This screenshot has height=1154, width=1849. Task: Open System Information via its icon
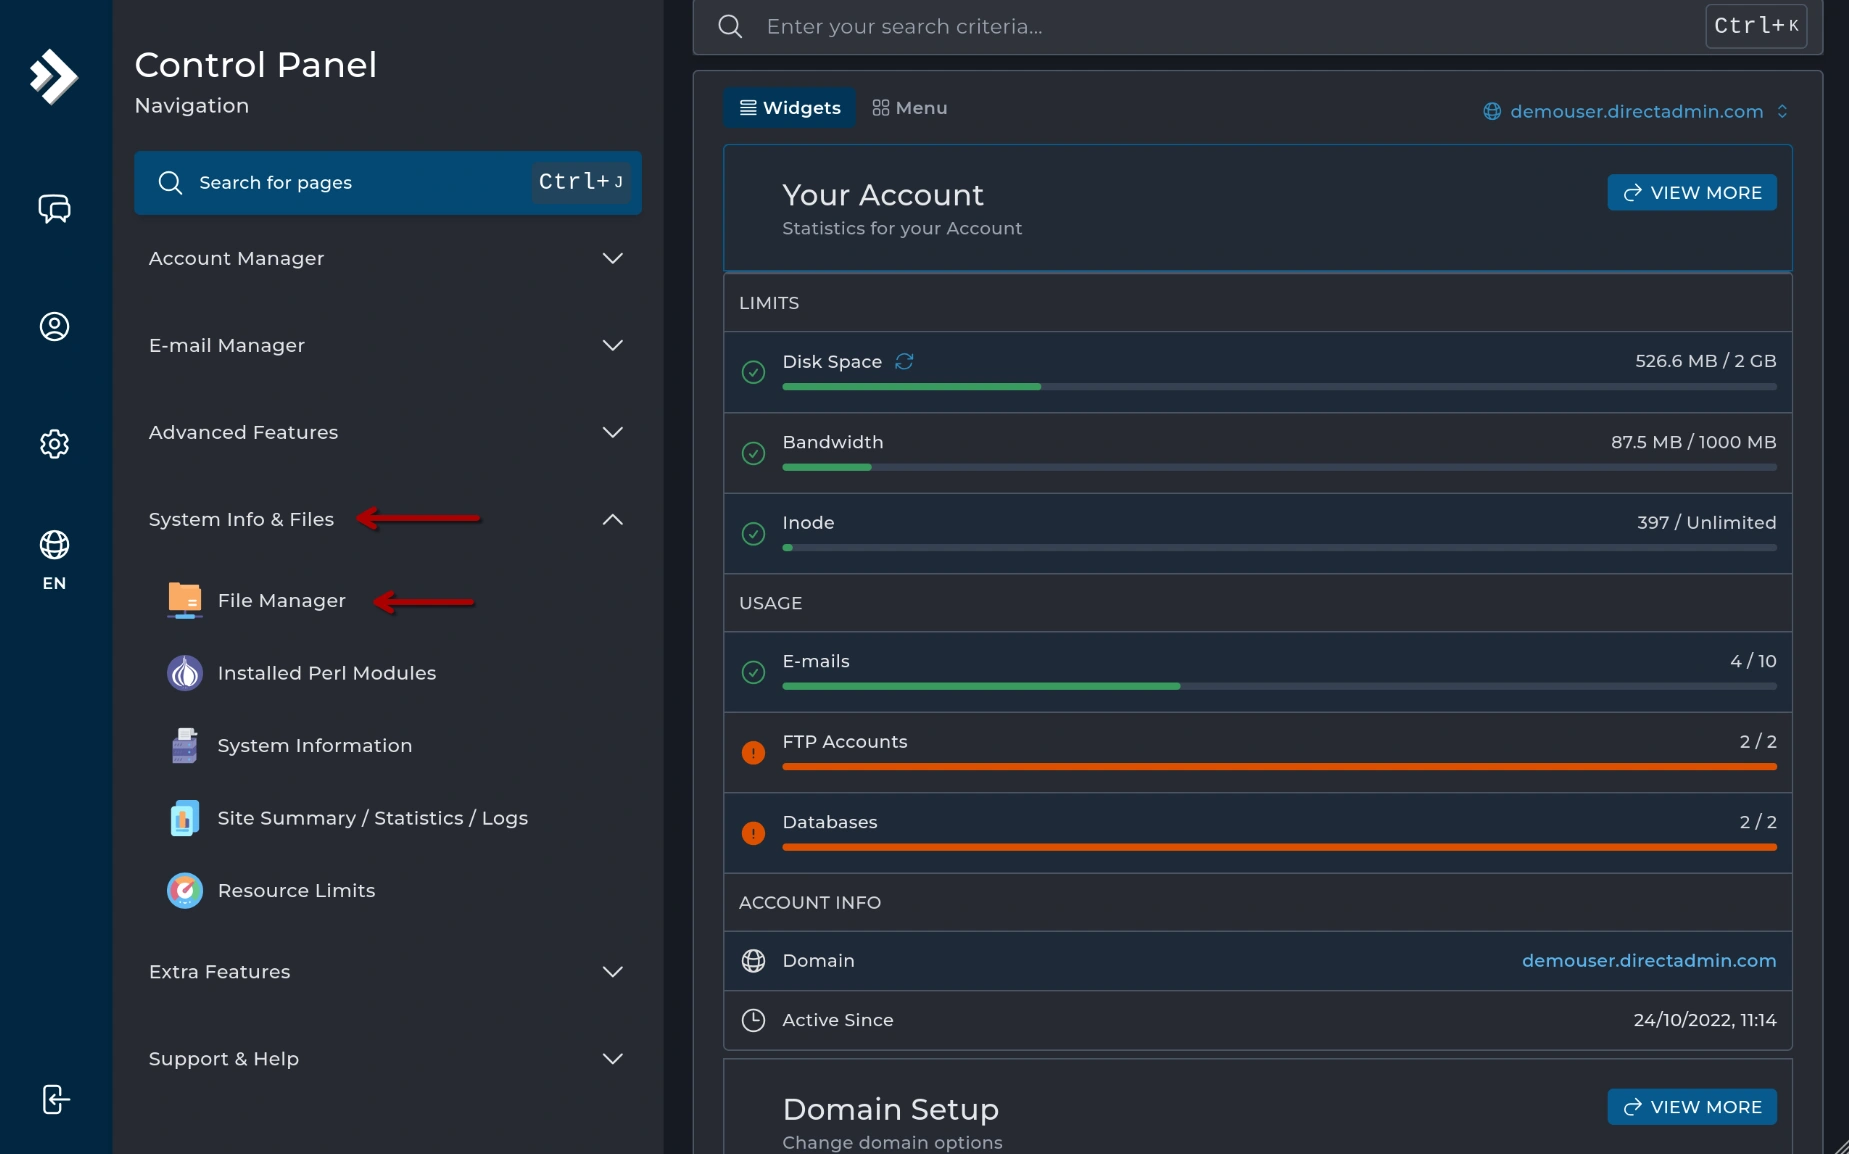(184, 745)
